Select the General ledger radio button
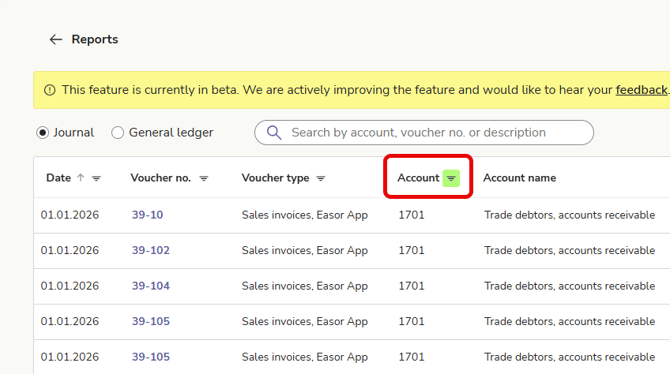 click(x=118, y=133)
